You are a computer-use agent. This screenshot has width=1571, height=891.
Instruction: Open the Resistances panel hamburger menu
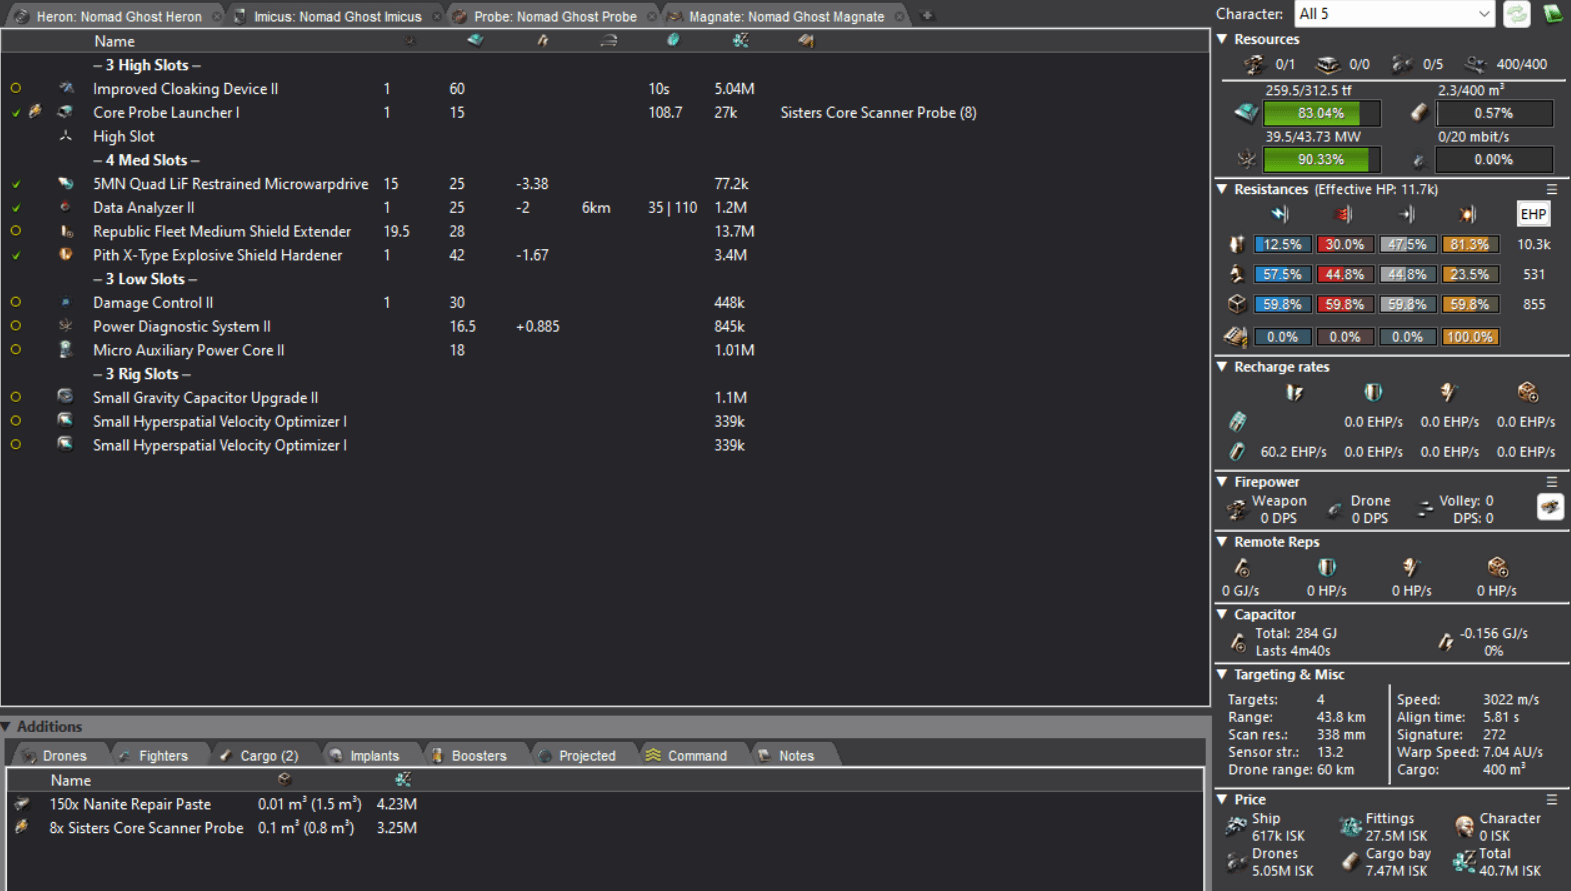point(1552,189)
